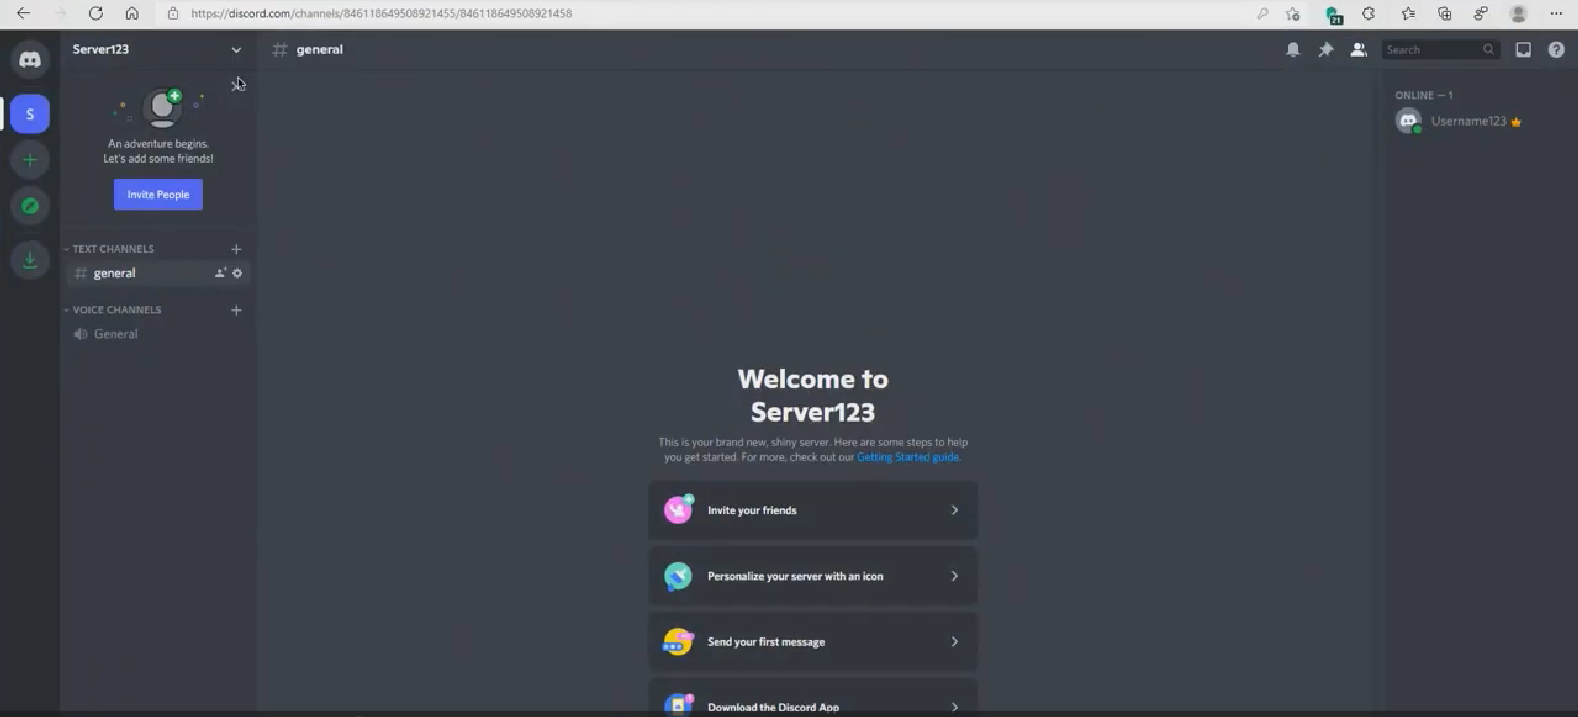Open the gear settings for general channel
The image size is (1578, 717).
tap(237, 273)
